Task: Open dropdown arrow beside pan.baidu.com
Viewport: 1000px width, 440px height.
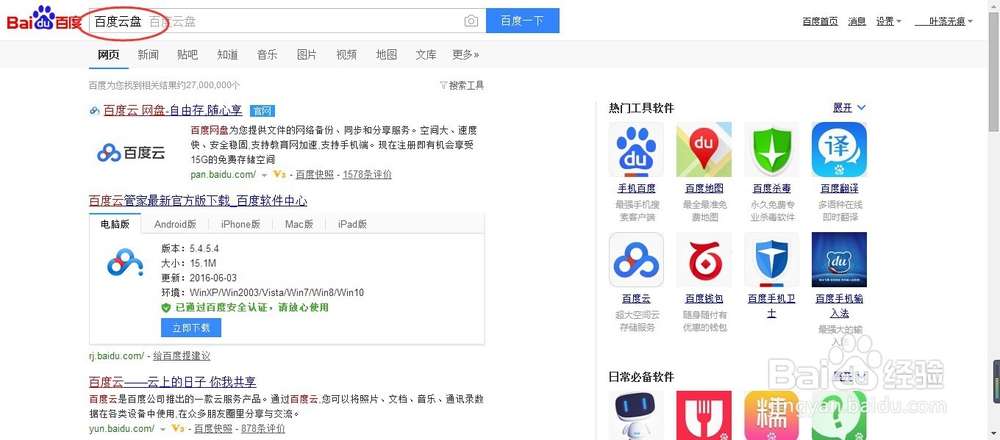Action: (x=264, y=175)
